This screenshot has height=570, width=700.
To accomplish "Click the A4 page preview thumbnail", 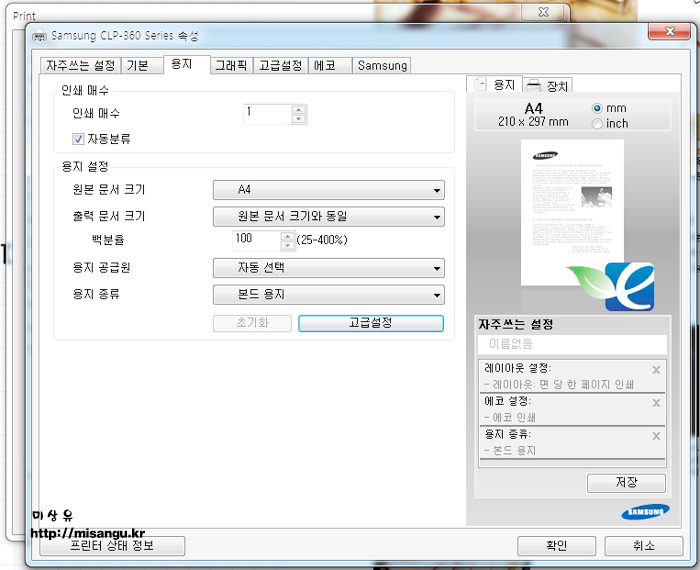I will [572, 212].
